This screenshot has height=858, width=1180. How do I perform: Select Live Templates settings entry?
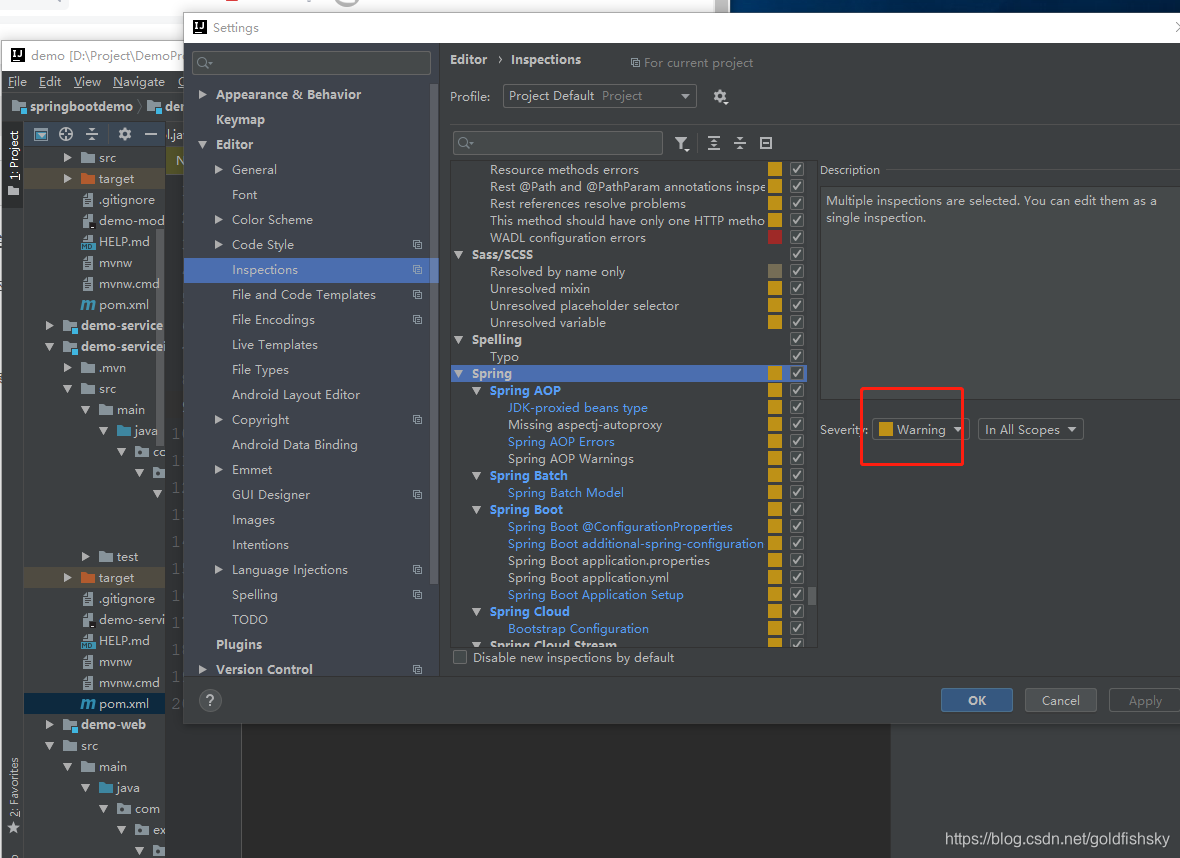(275, 345)
